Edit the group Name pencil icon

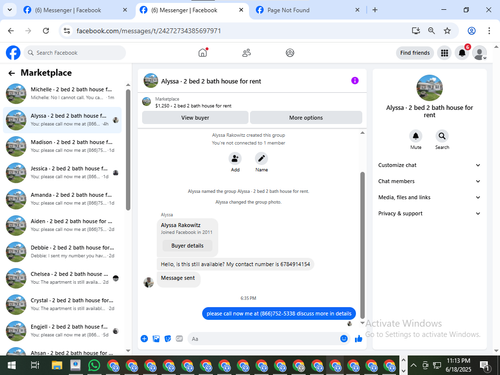coord(261,159)
